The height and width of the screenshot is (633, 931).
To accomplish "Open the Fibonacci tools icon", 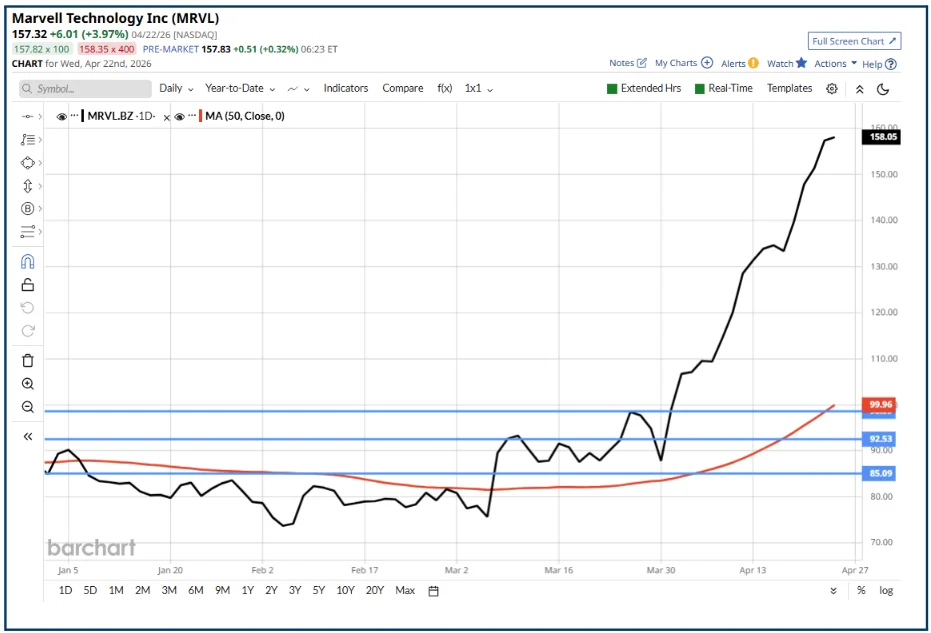I will click(x=27, y=140).
